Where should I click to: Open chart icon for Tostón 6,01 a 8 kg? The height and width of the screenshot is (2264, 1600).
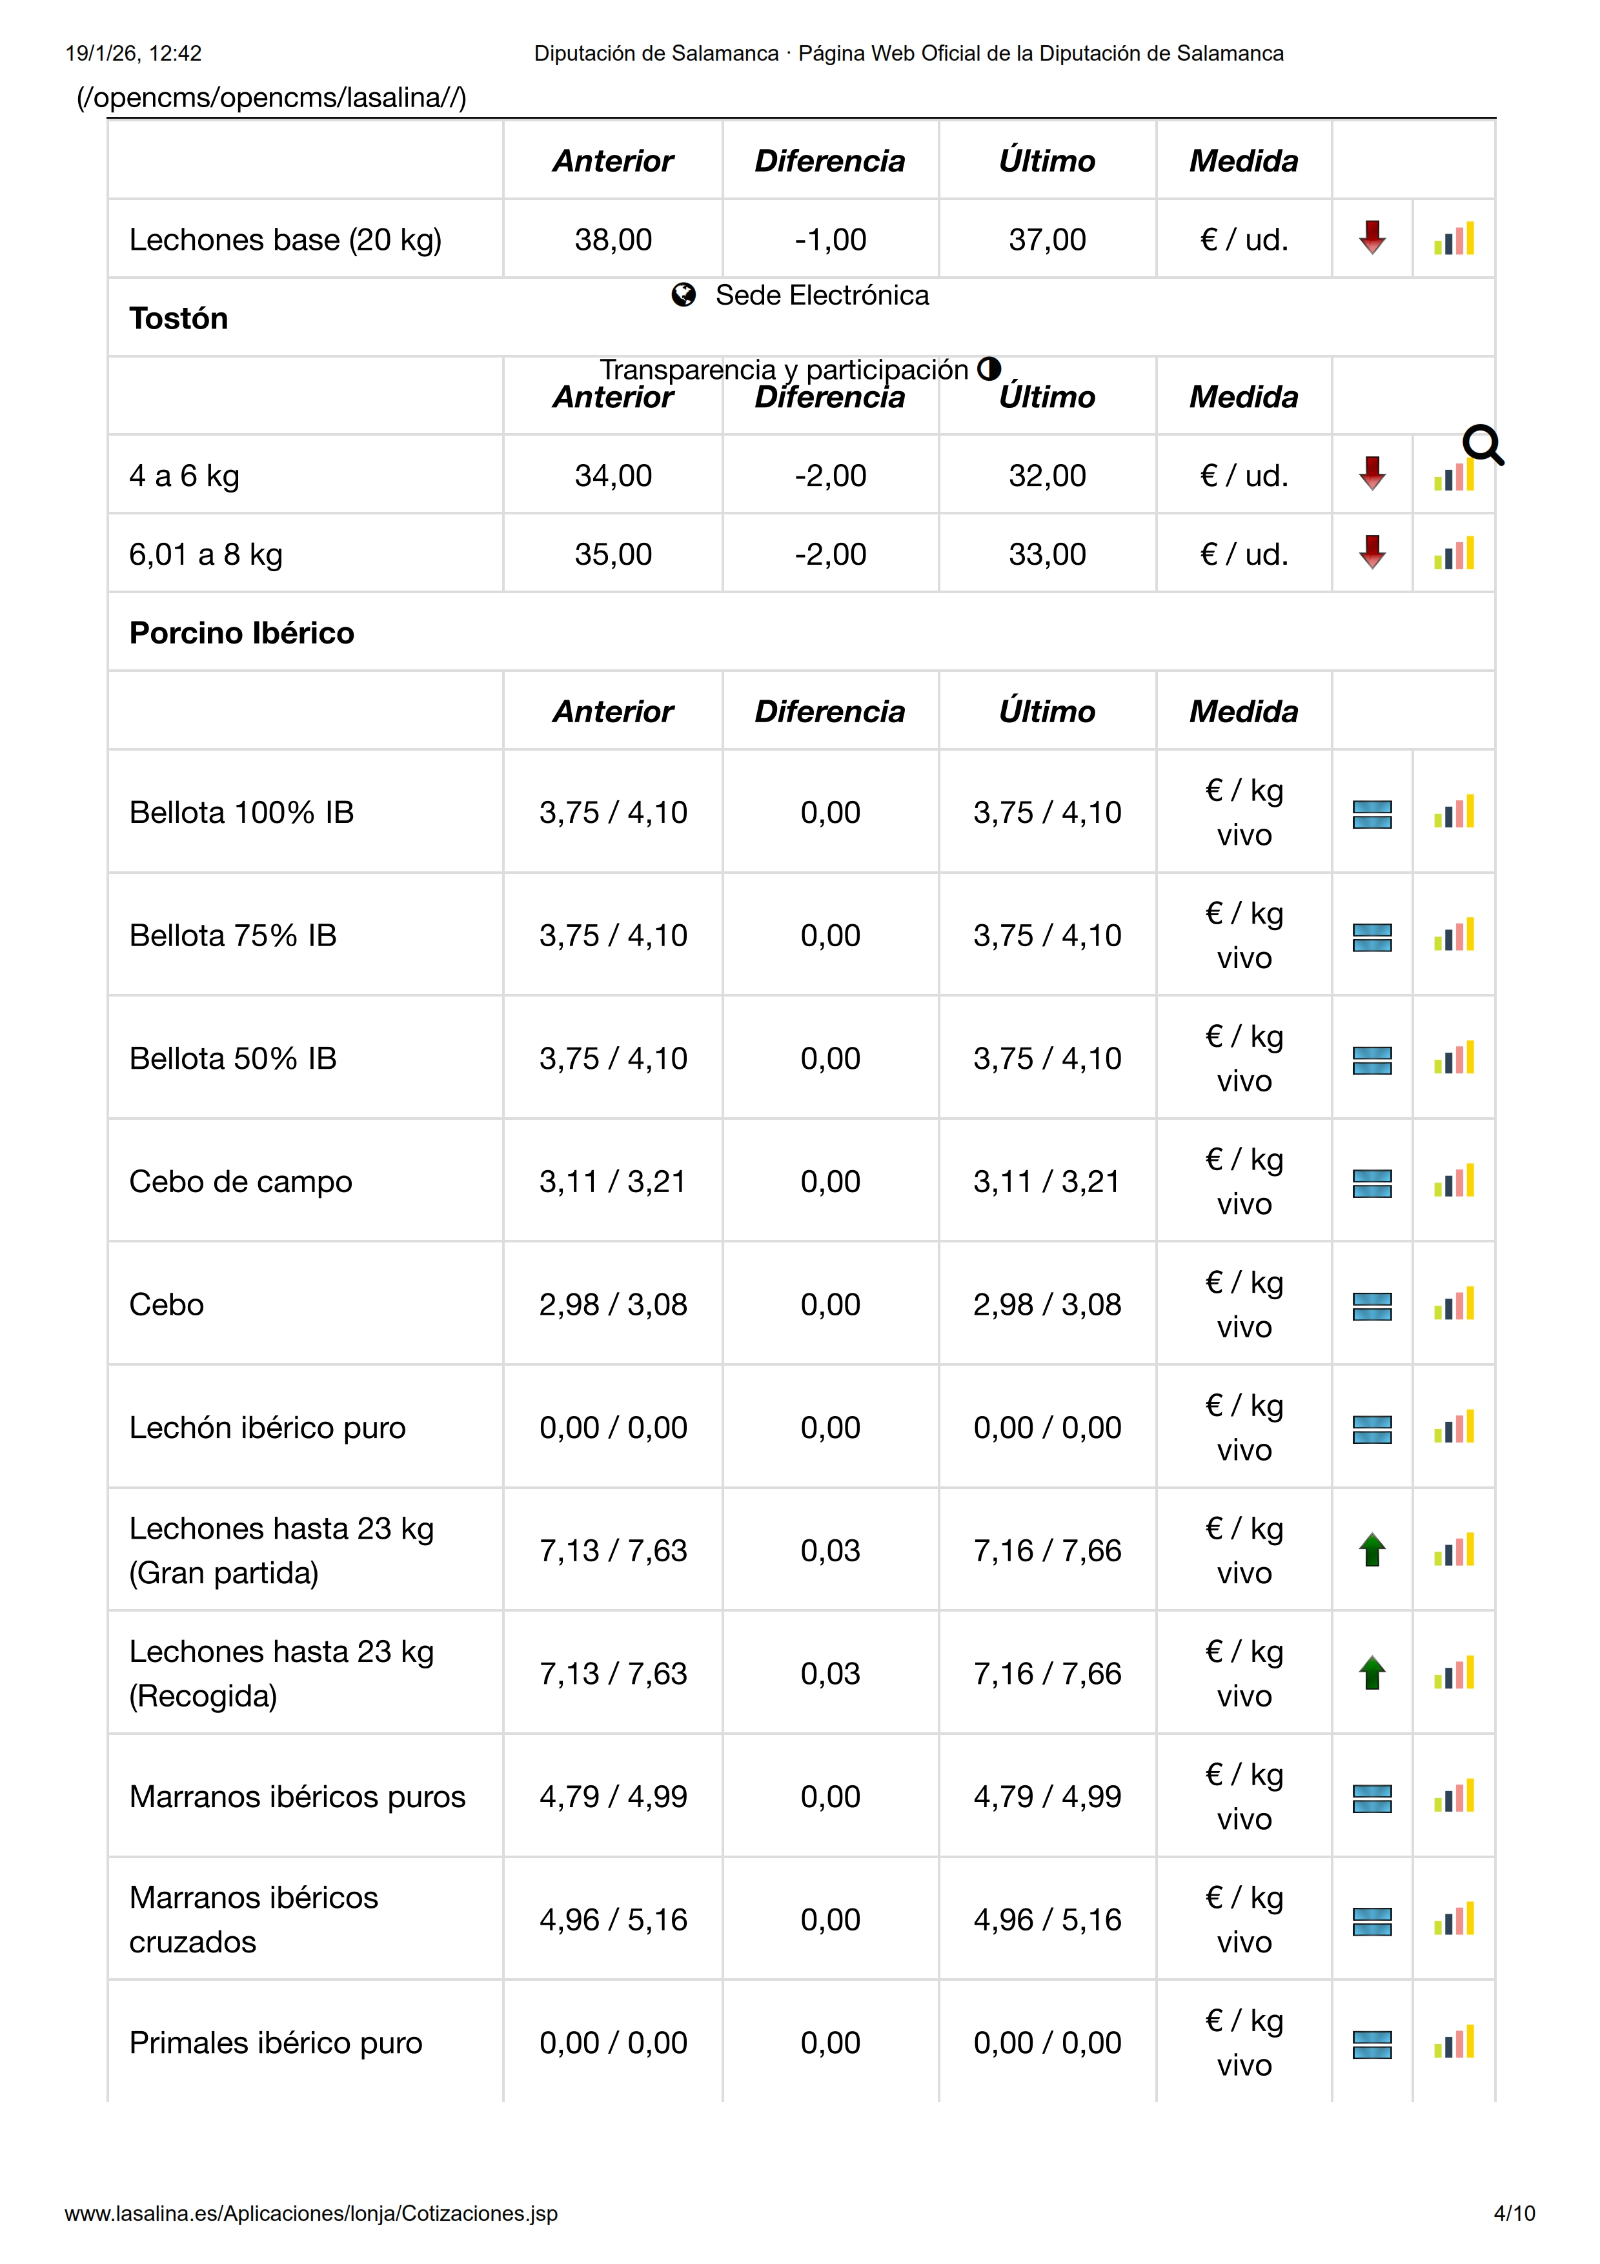click(1453, 554)
